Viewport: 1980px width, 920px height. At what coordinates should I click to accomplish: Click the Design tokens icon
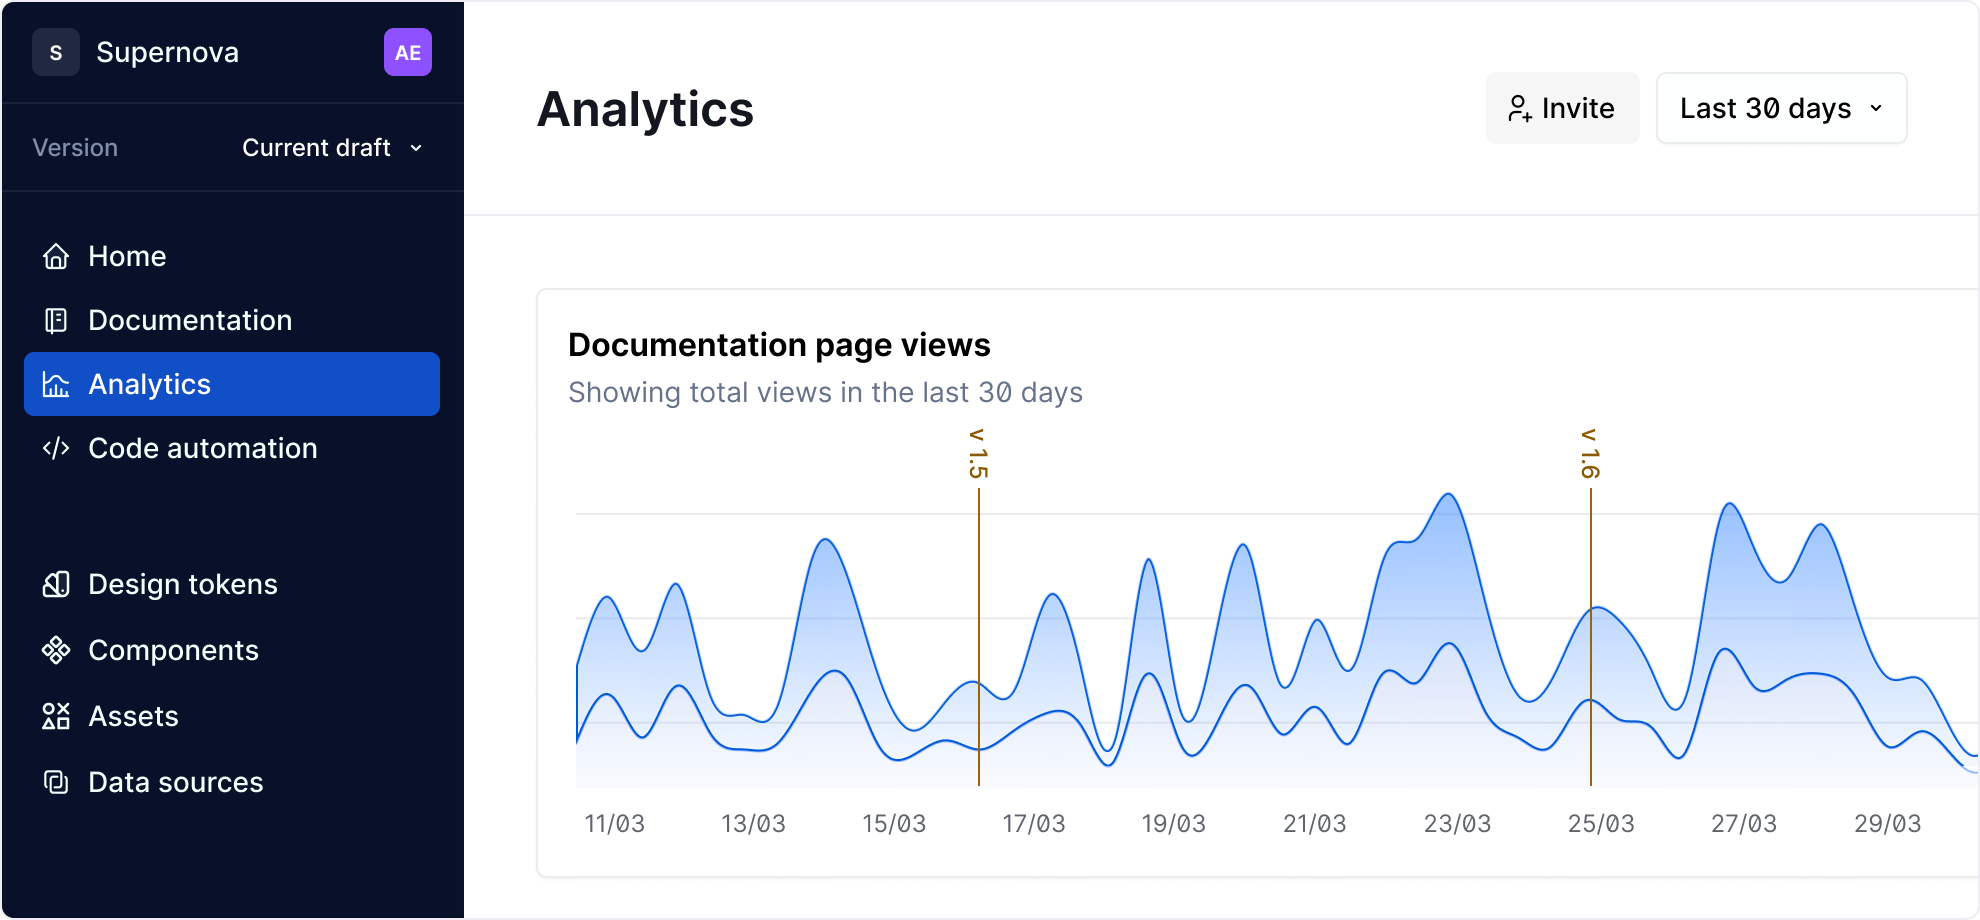pyautogui.click(x=56, y=584)
